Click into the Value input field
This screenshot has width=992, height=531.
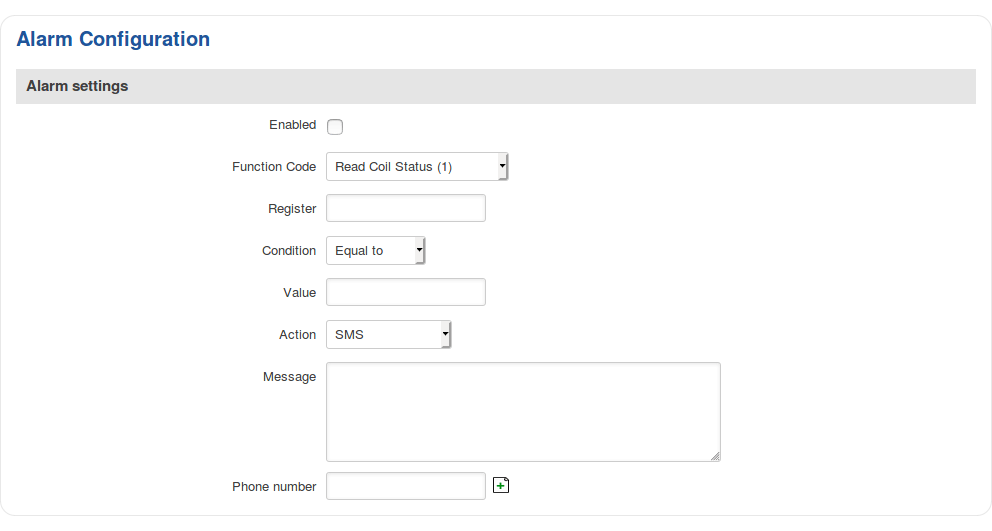406,293
